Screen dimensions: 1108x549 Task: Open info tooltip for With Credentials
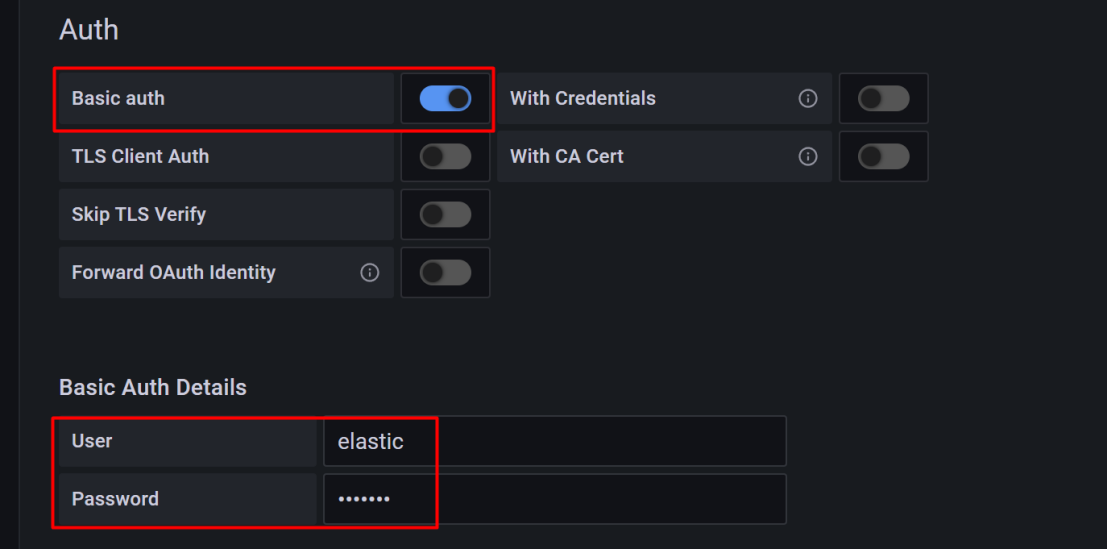pyautogui.click(x=808, y=98)
